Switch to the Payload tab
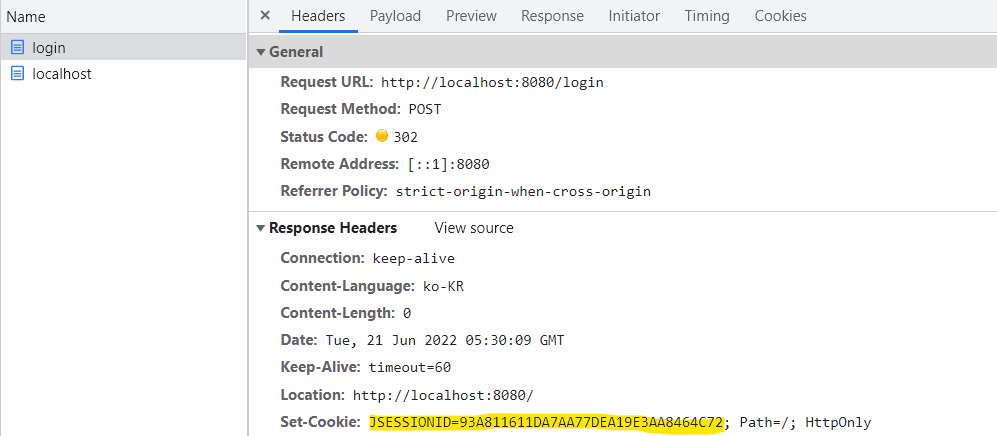The height and width of the screenshot is (436, 997). coord(395,17)
